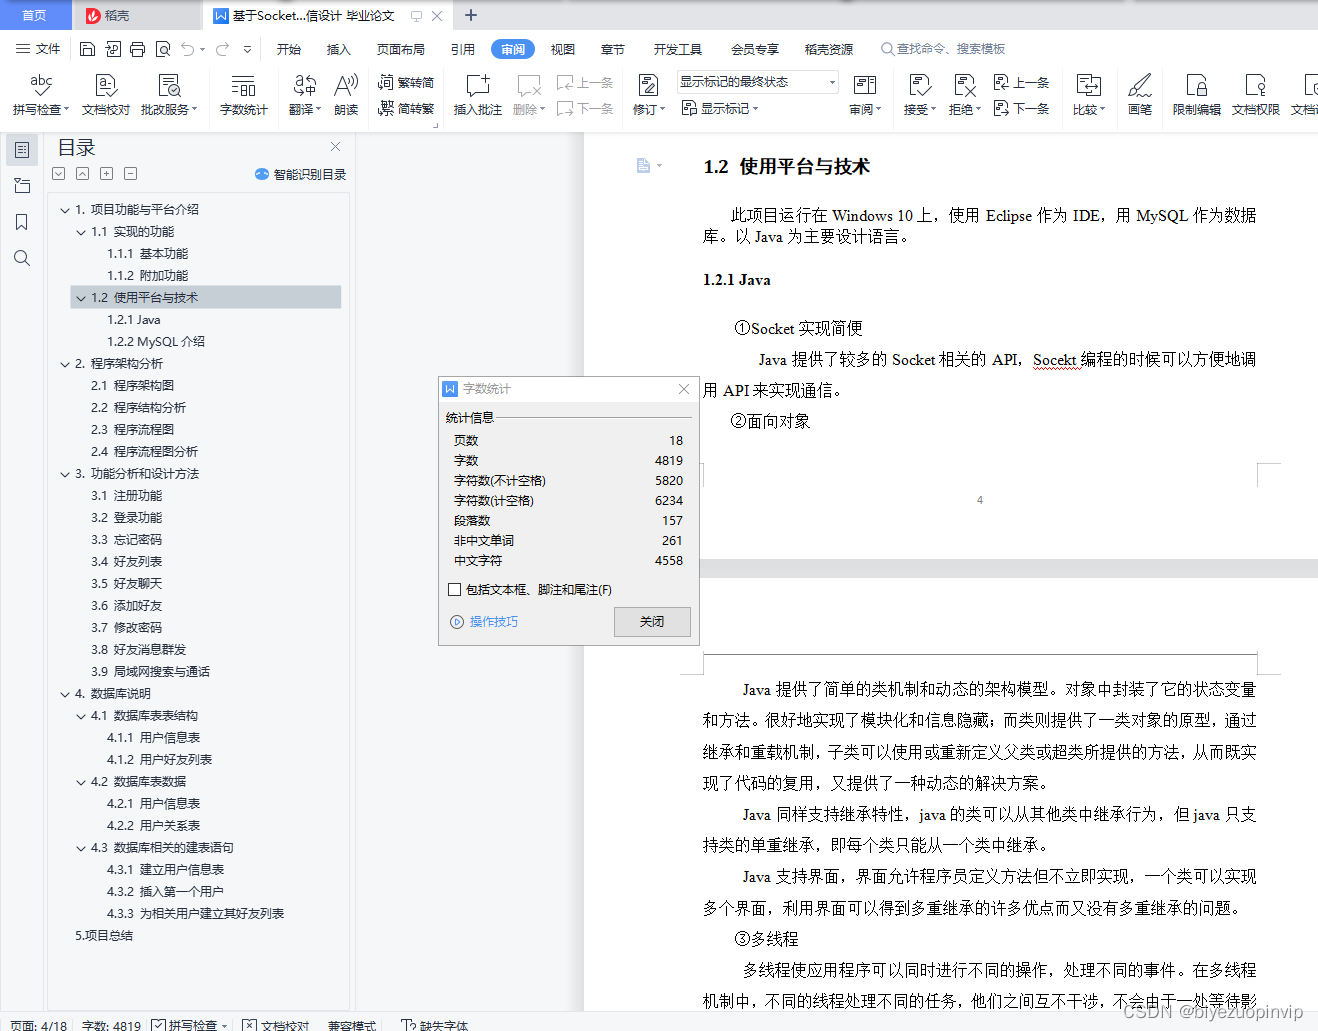
Task: Switch to the 开发工具 ribbon tab
Action: click(678, 49)
